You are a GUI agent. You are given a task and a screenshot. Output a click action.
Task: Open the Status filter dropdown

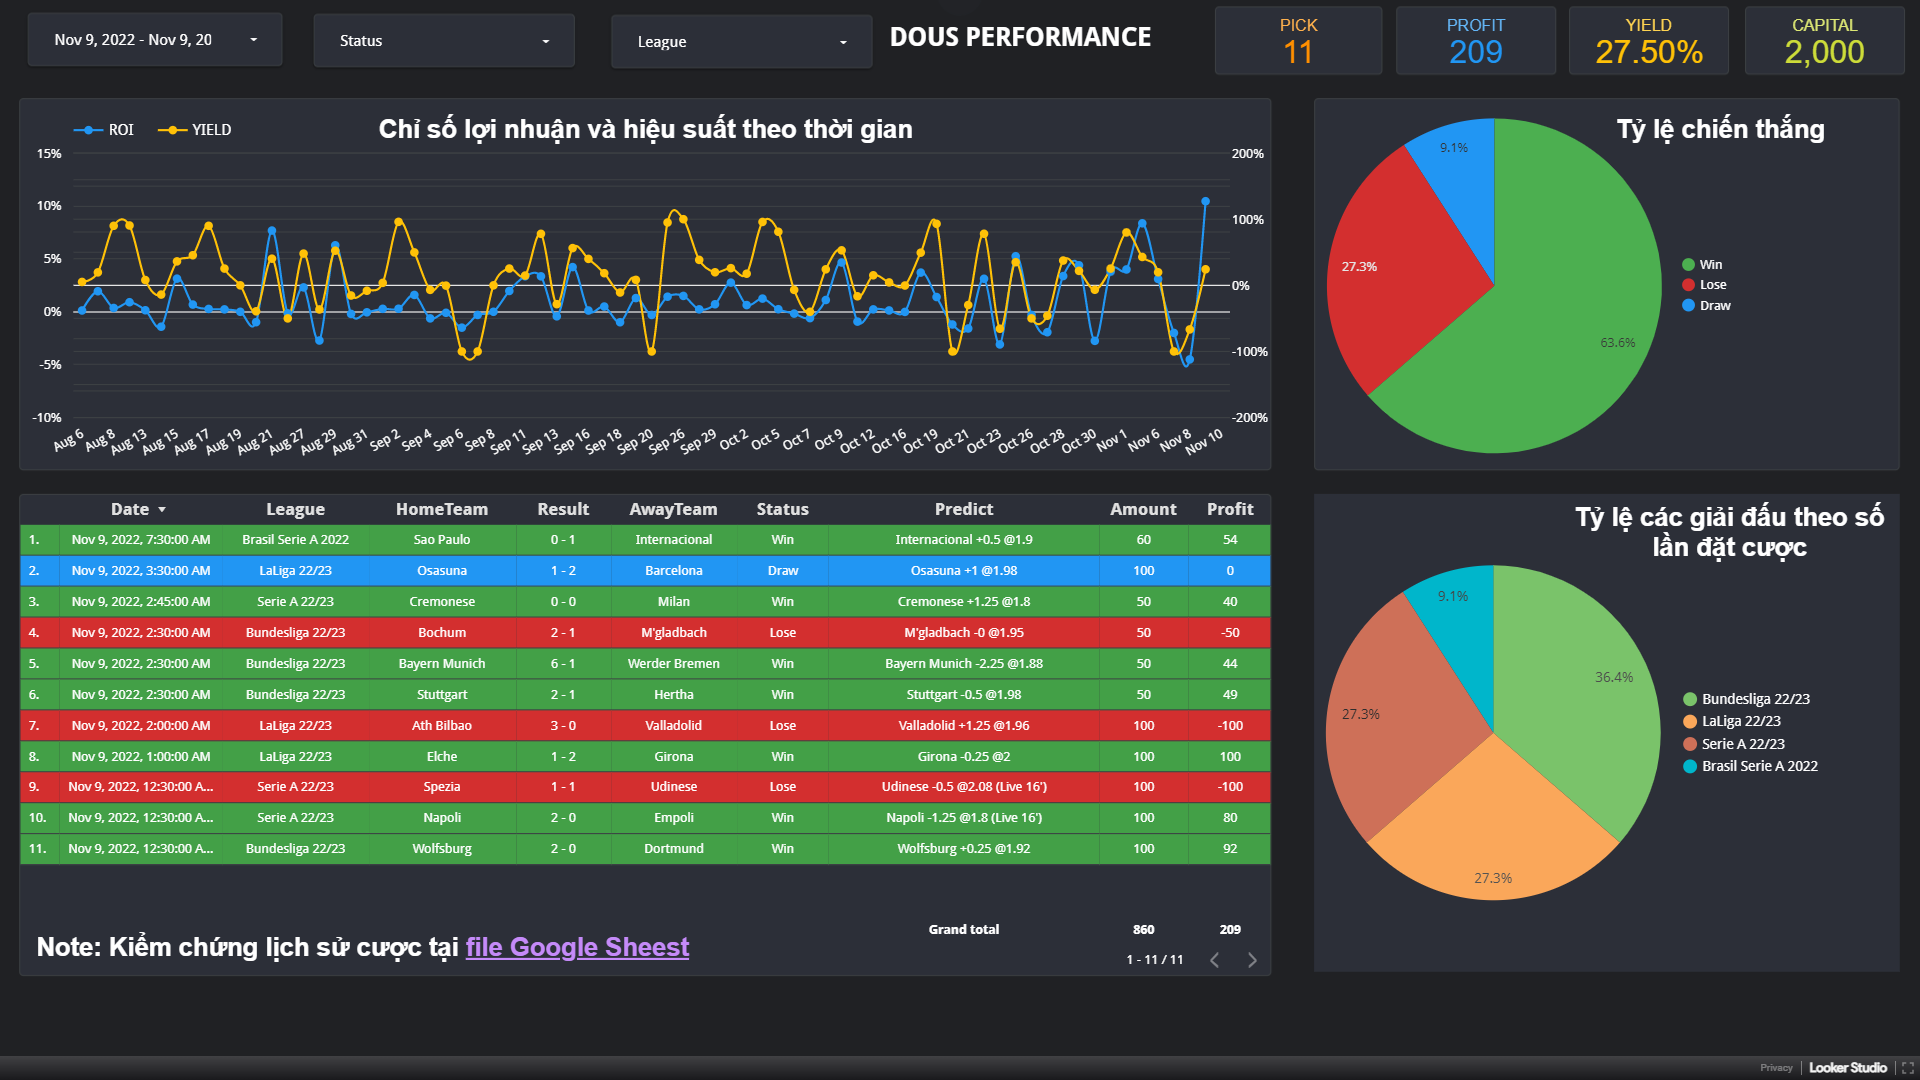[444, 41]
